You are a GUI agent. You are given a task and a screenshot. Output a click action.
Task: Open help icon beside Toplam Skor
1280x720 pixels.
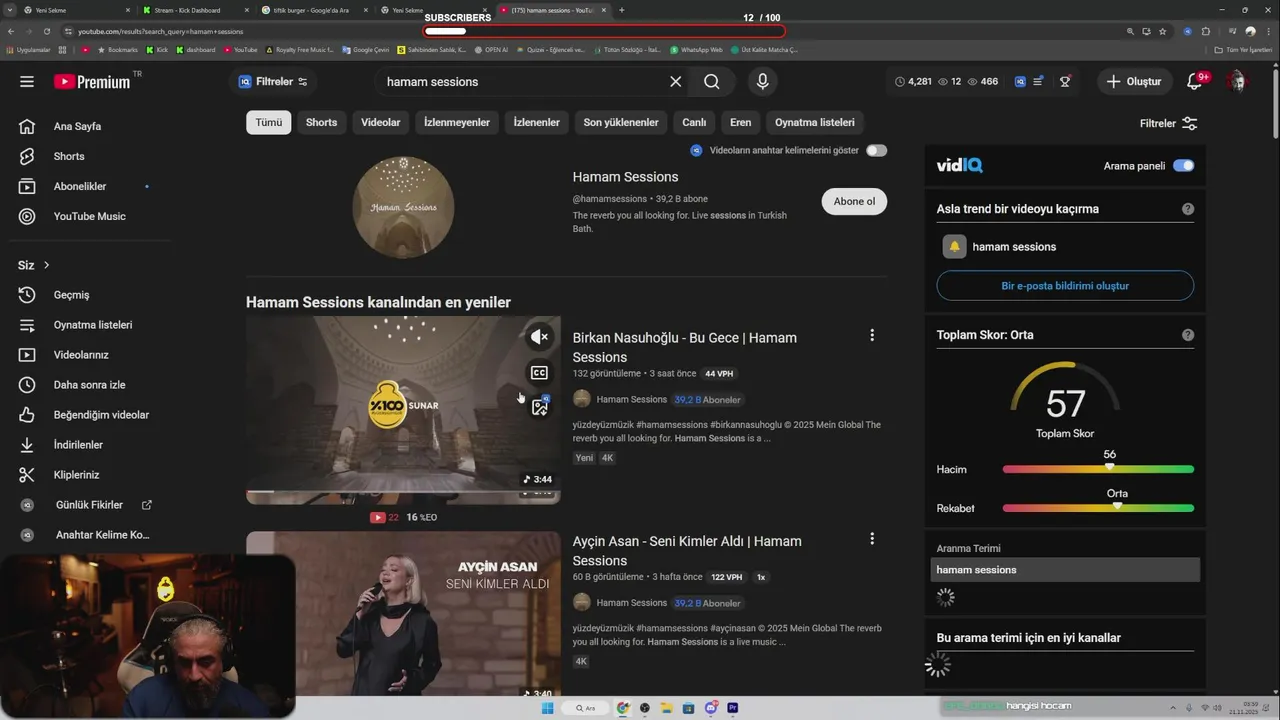point(1188,335)
